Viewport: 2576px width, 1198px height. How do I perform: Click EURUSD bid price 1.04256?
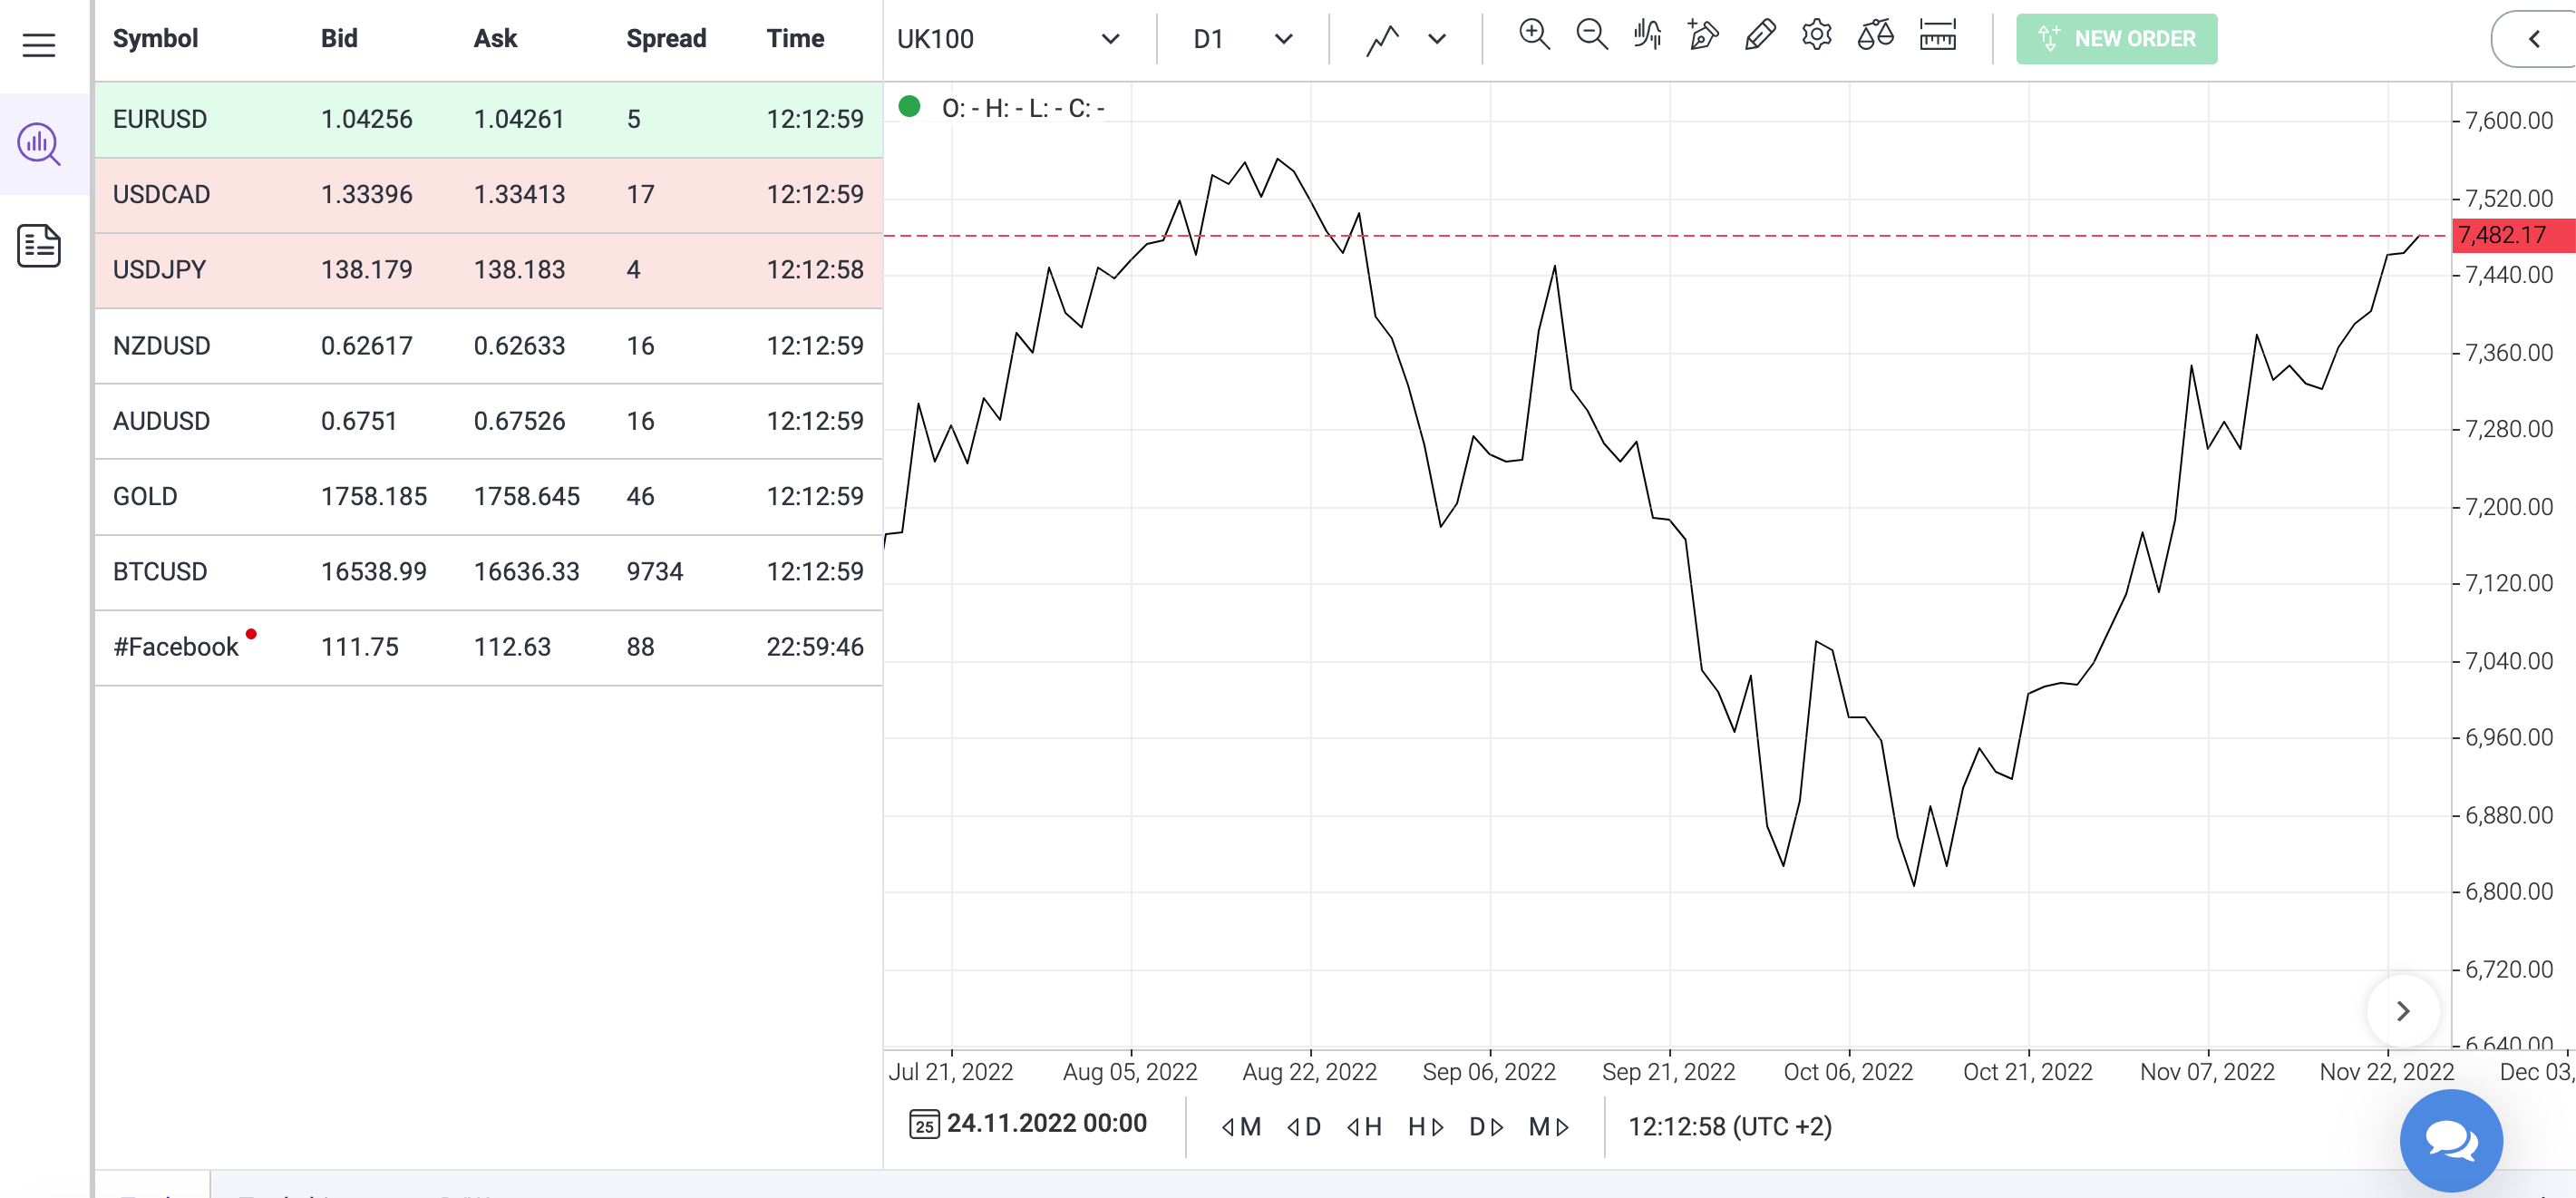366,119
